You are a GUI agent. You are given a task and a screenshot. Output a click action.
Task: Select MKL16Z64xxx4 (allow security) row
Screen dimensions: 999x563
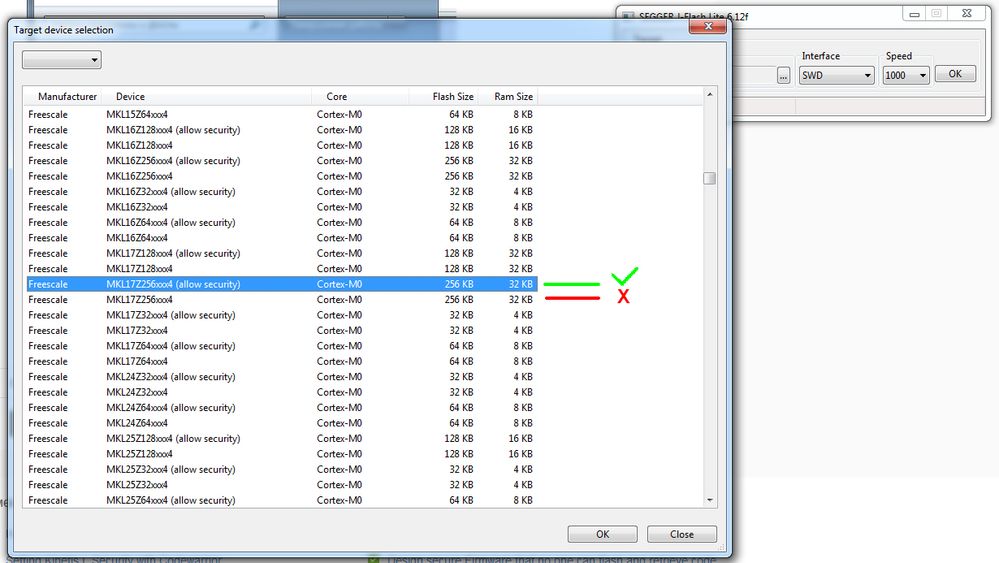tap(282, 222)
